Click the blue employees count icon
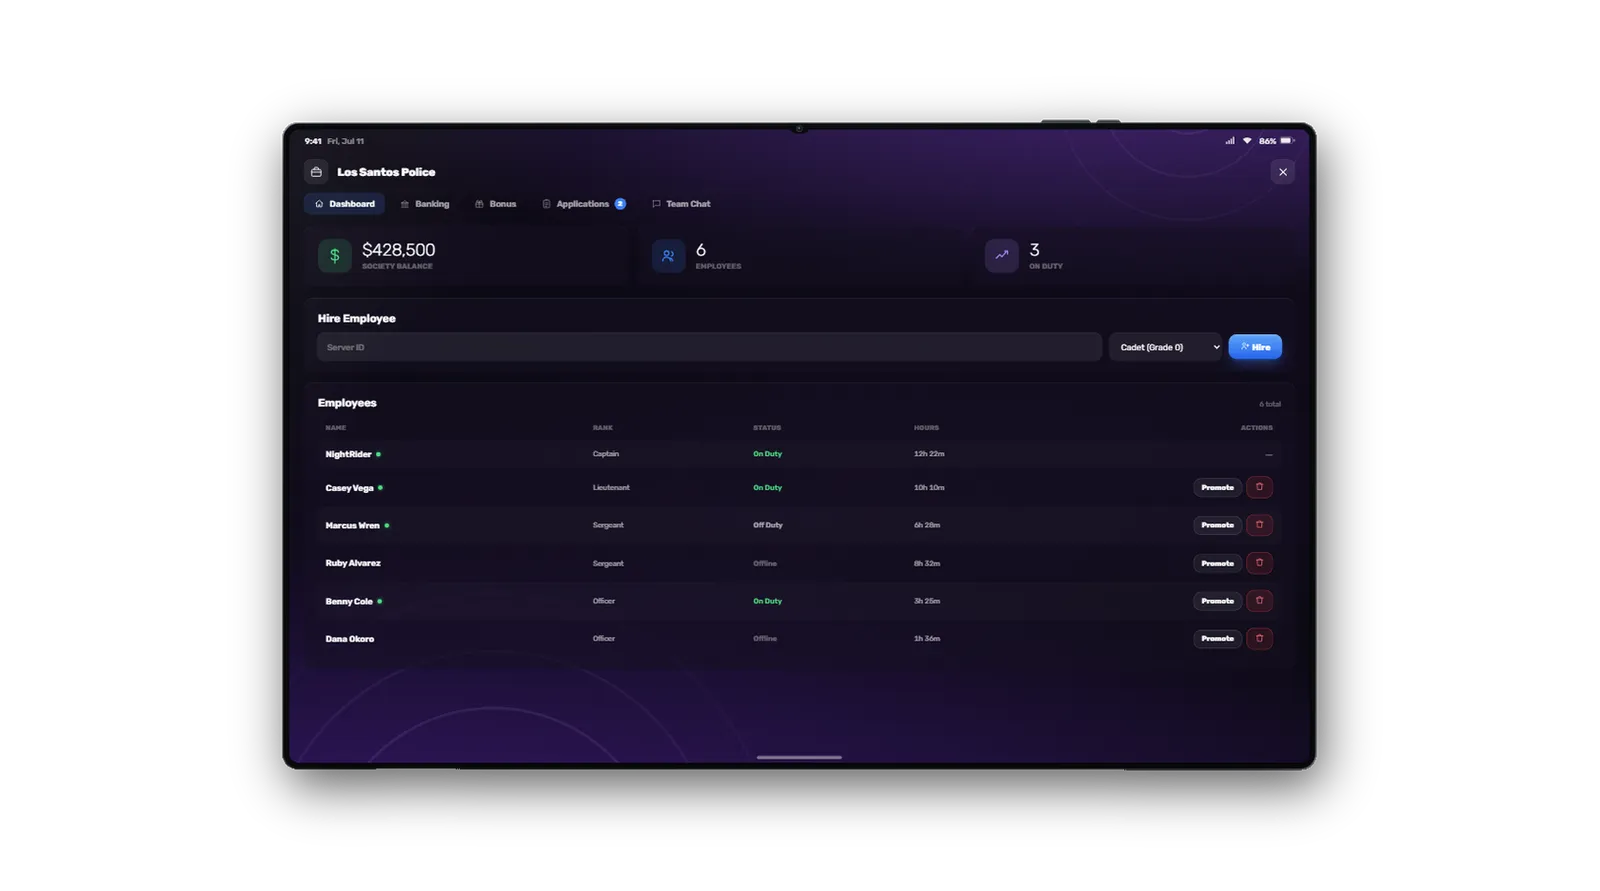This screenshot has width=1600, height=891. coord(668,256)
